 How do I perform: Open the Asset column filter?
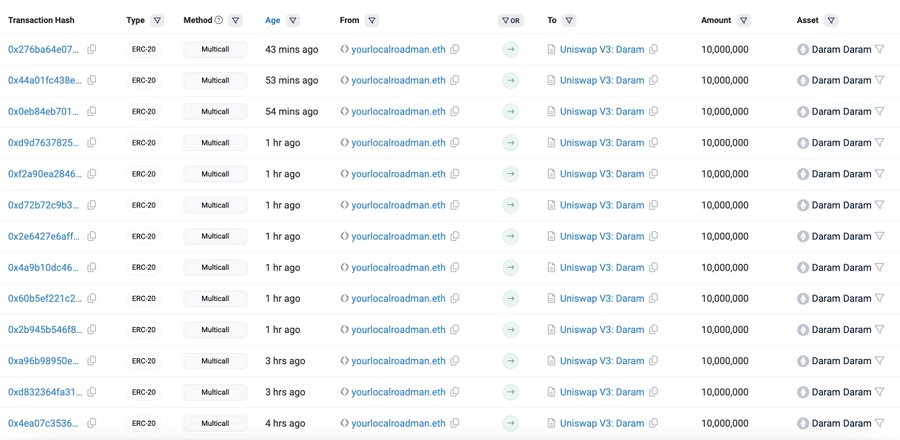coord(831,20)
